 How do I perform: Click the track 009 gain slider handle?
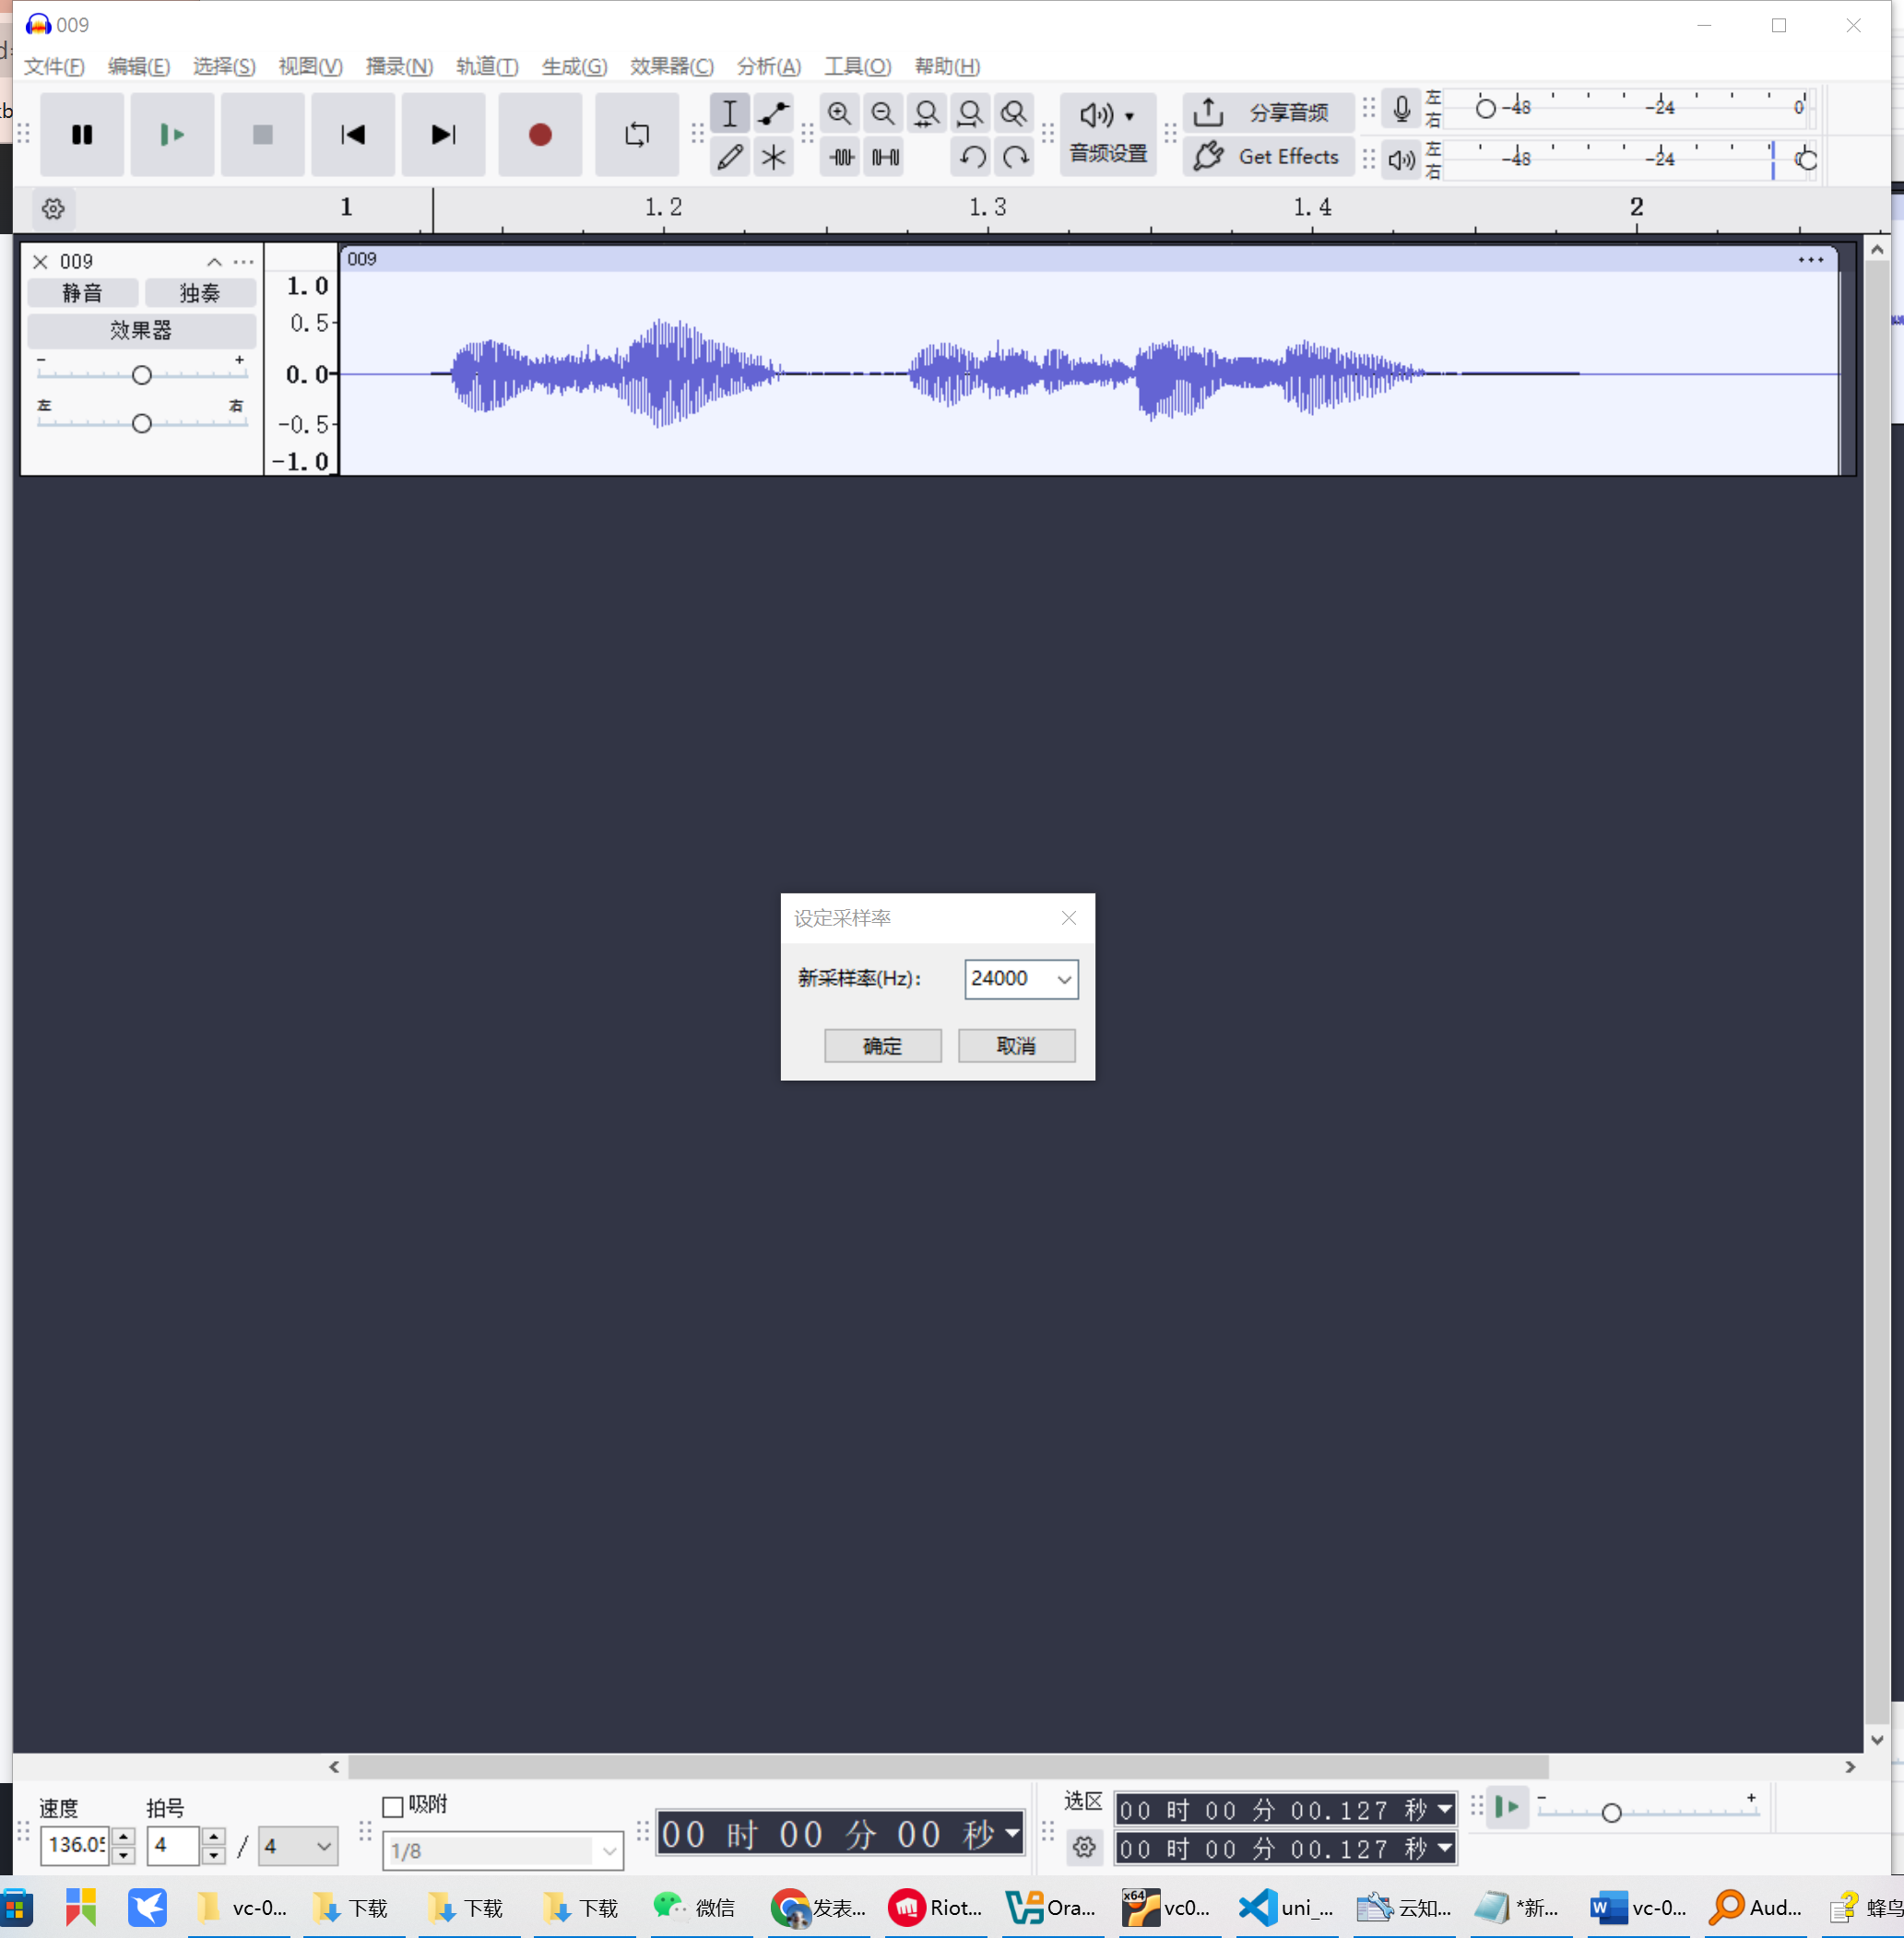[142, 375]
